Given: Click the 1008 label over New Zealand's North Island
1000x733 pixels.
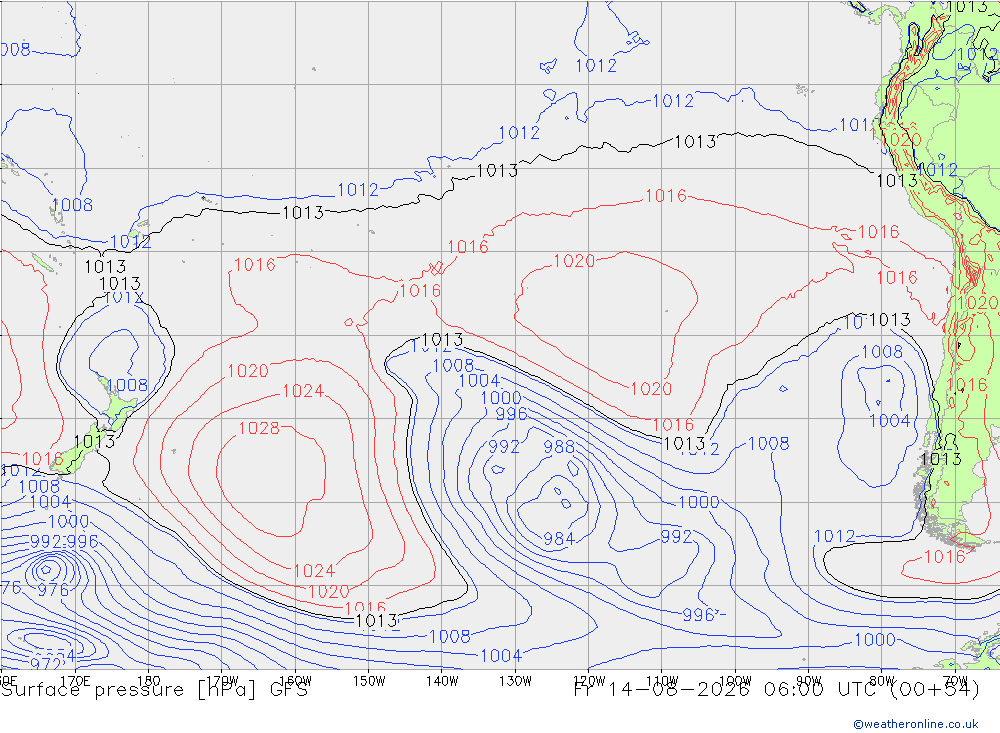Looking at the screenshot, I should (127, 385).
